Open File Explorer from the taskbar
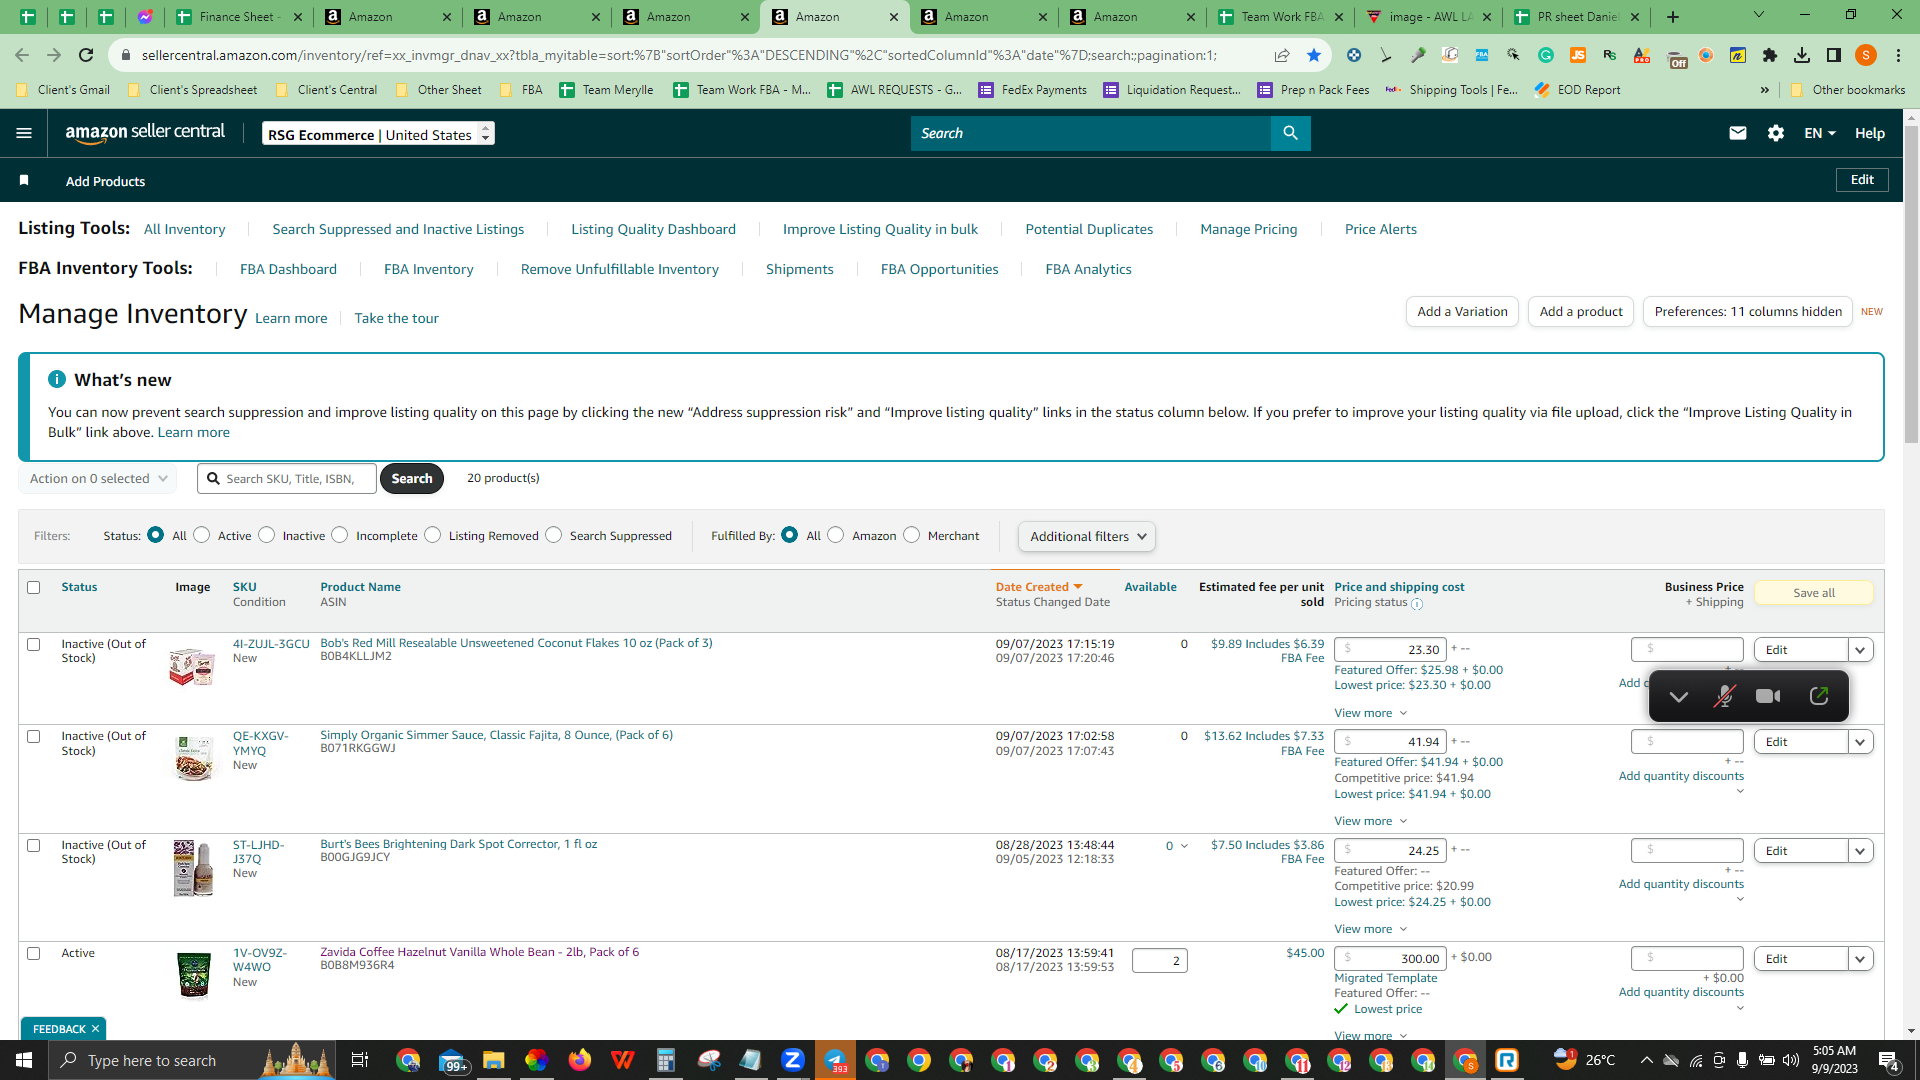 [493, 1060]
